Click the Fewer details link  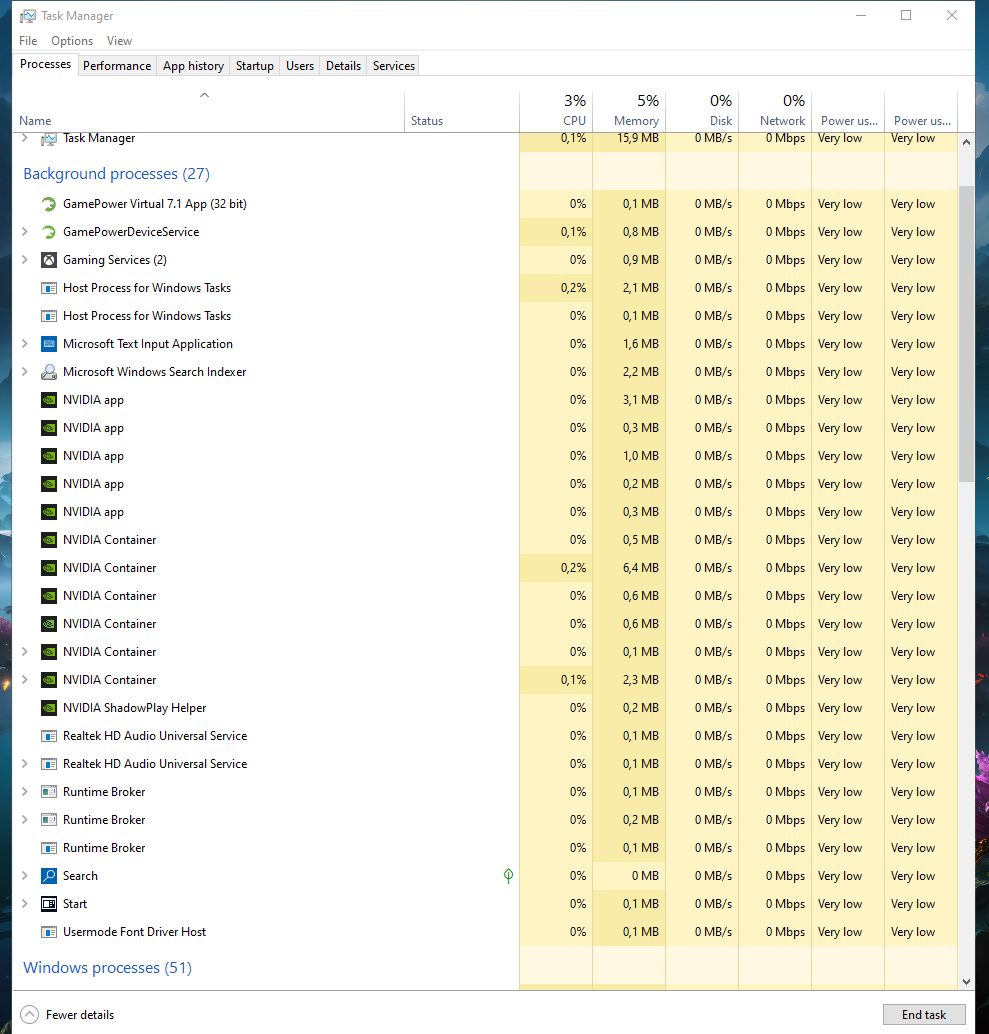point(80,1015)
